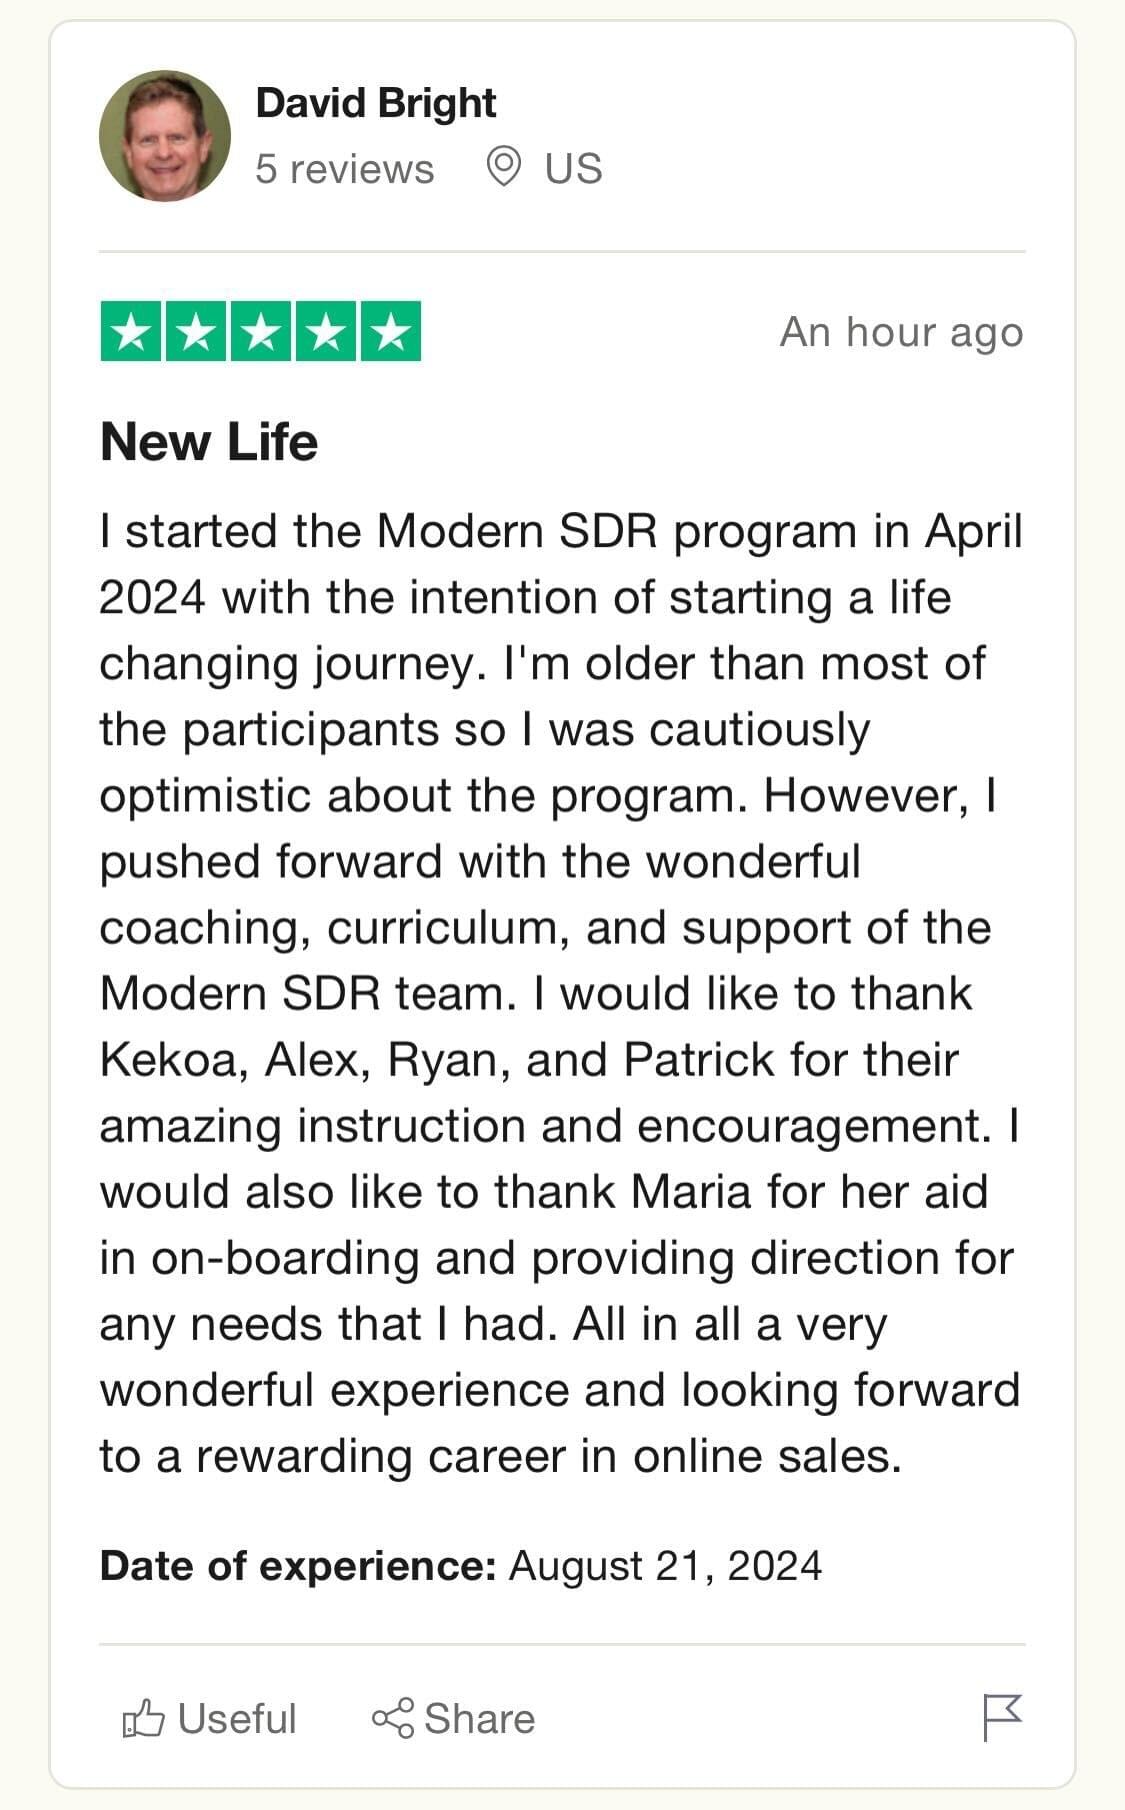Image resolution: width=1125 pixels, height=1810 pixels.
Task: Click the thumbs-up icon next to Useful
Action: point(143,1718)
